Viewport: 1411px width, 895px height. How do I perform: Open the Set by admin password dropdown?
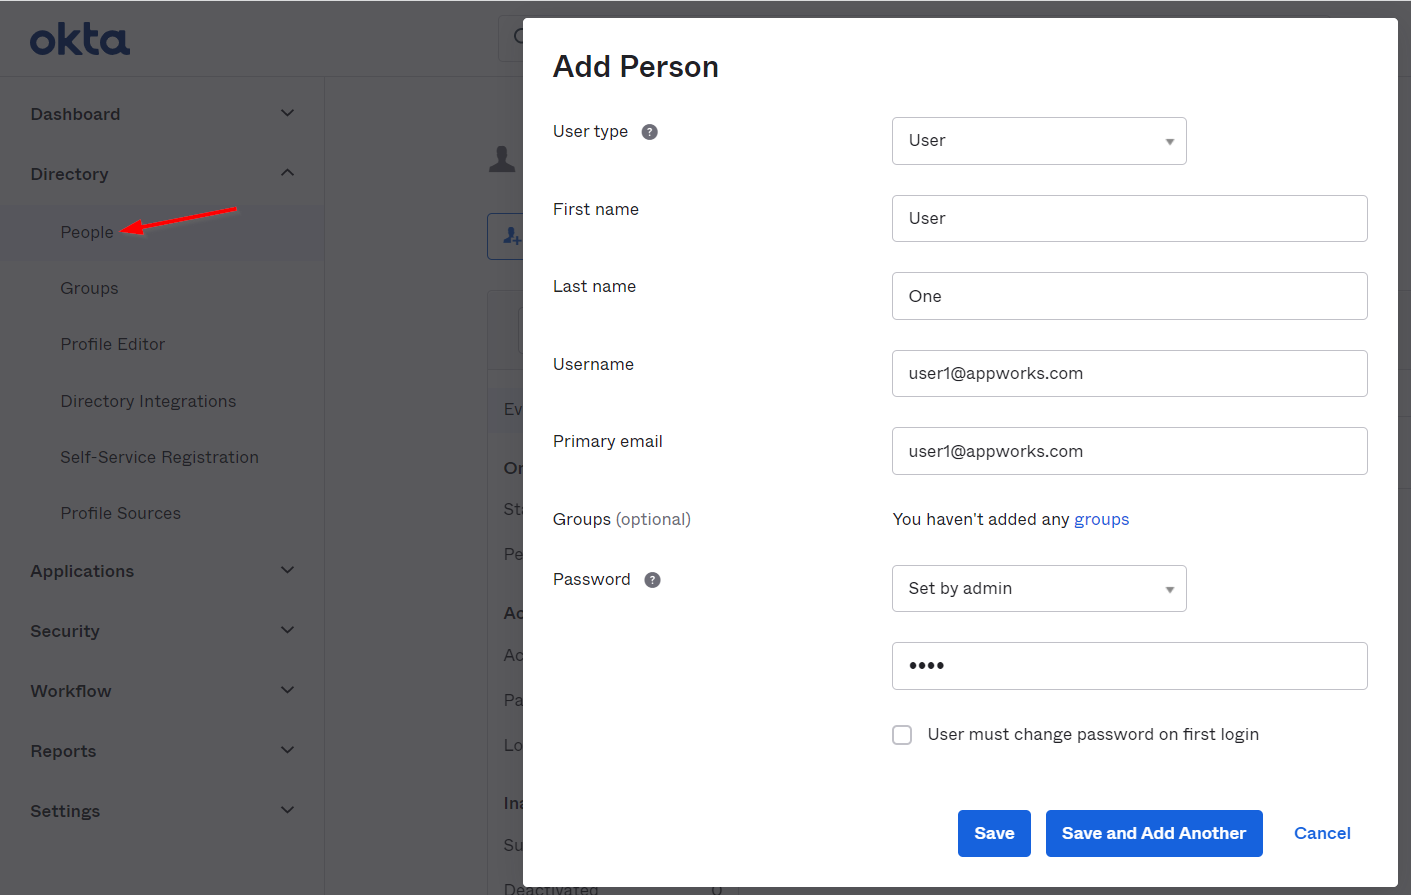(x=1038, y=589)
